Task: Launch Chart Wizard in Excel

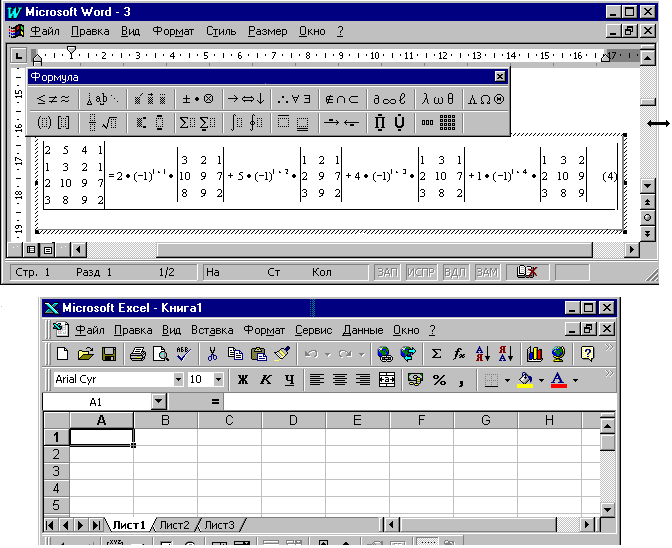Action: 534,354
